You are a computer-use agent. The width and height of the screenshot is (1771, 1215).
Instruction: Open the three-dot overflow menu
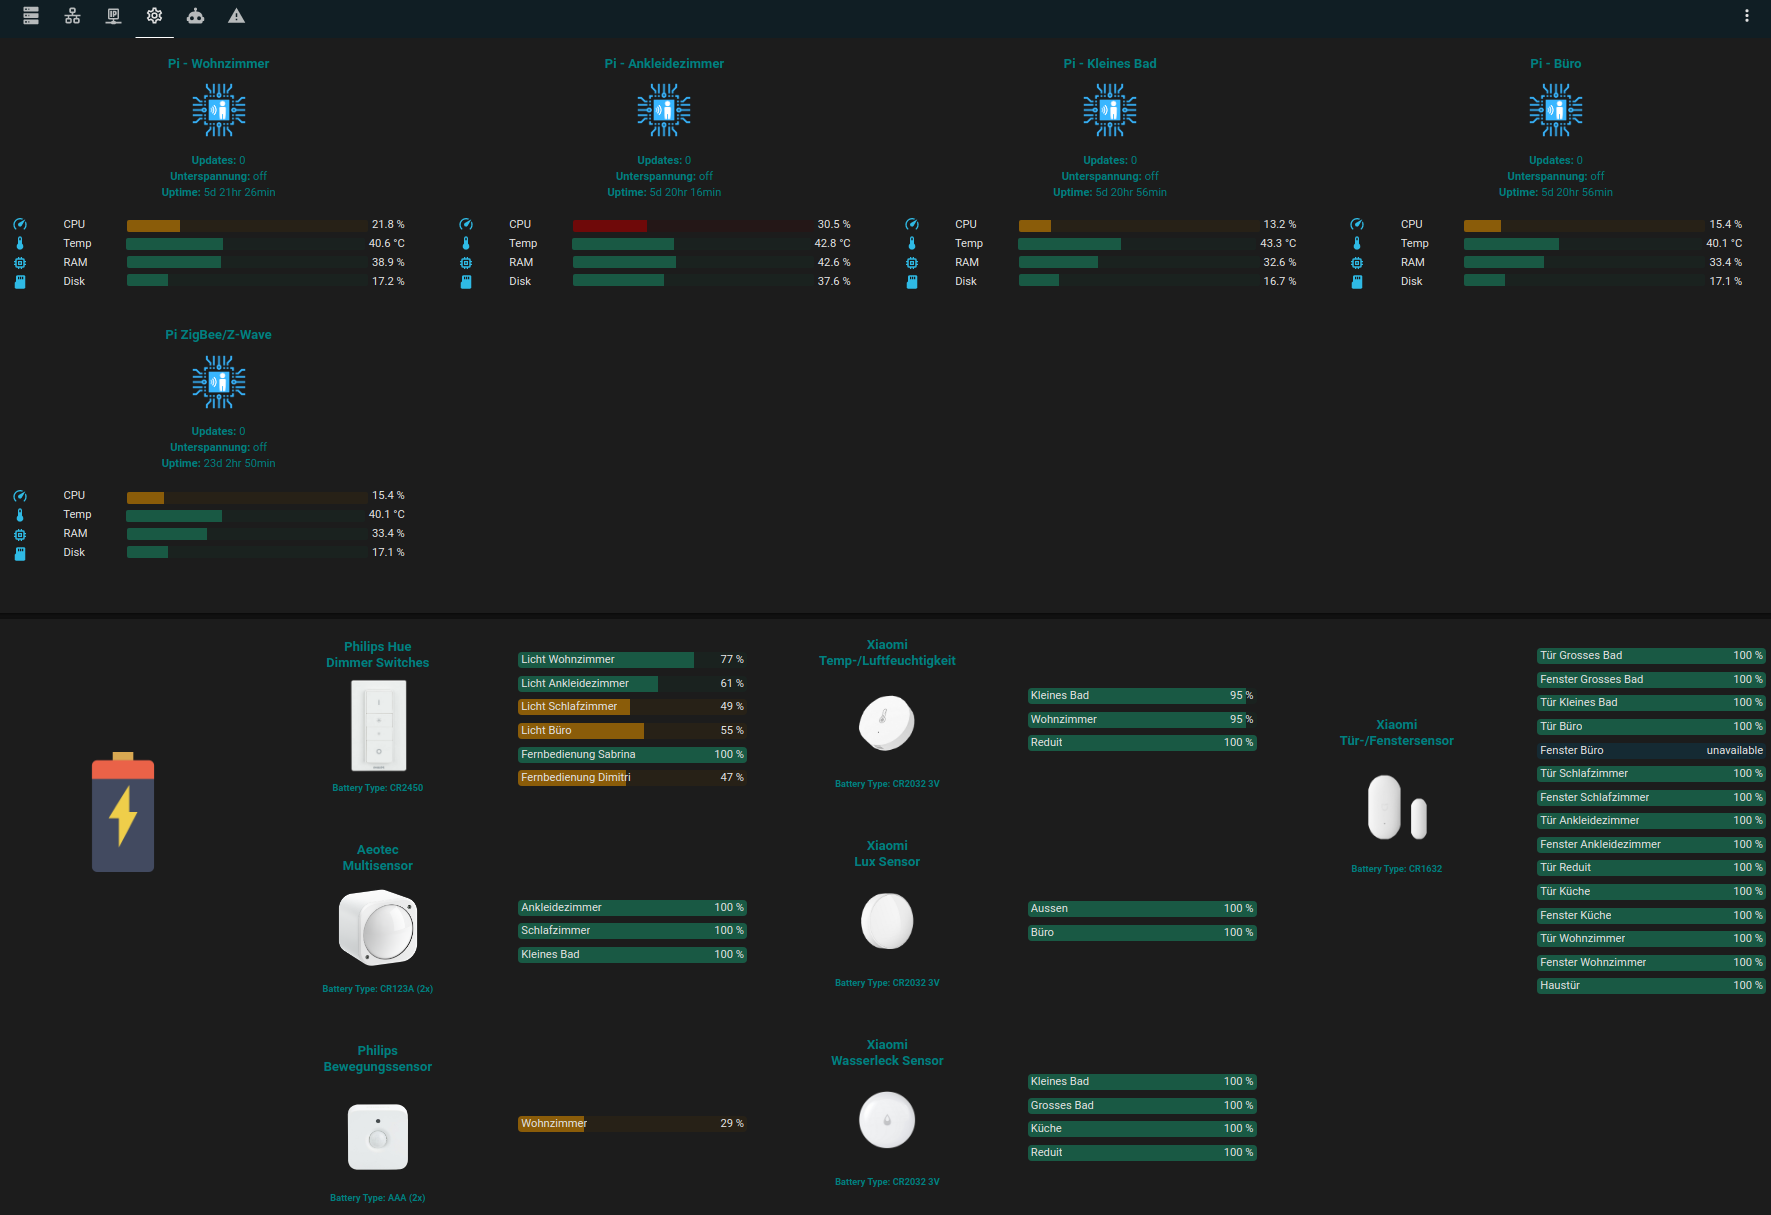[1746, 16]
